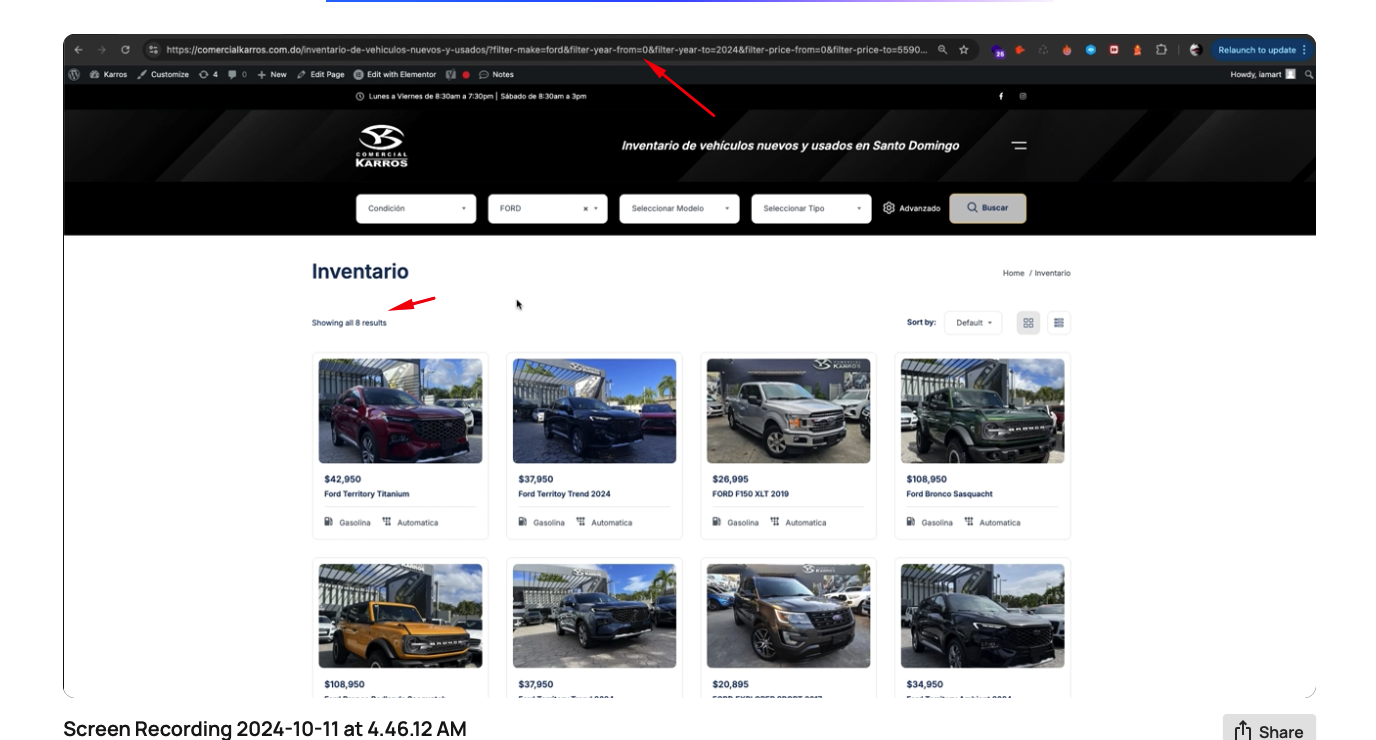Click the zoom magnifier in address bar

[942, 49]
